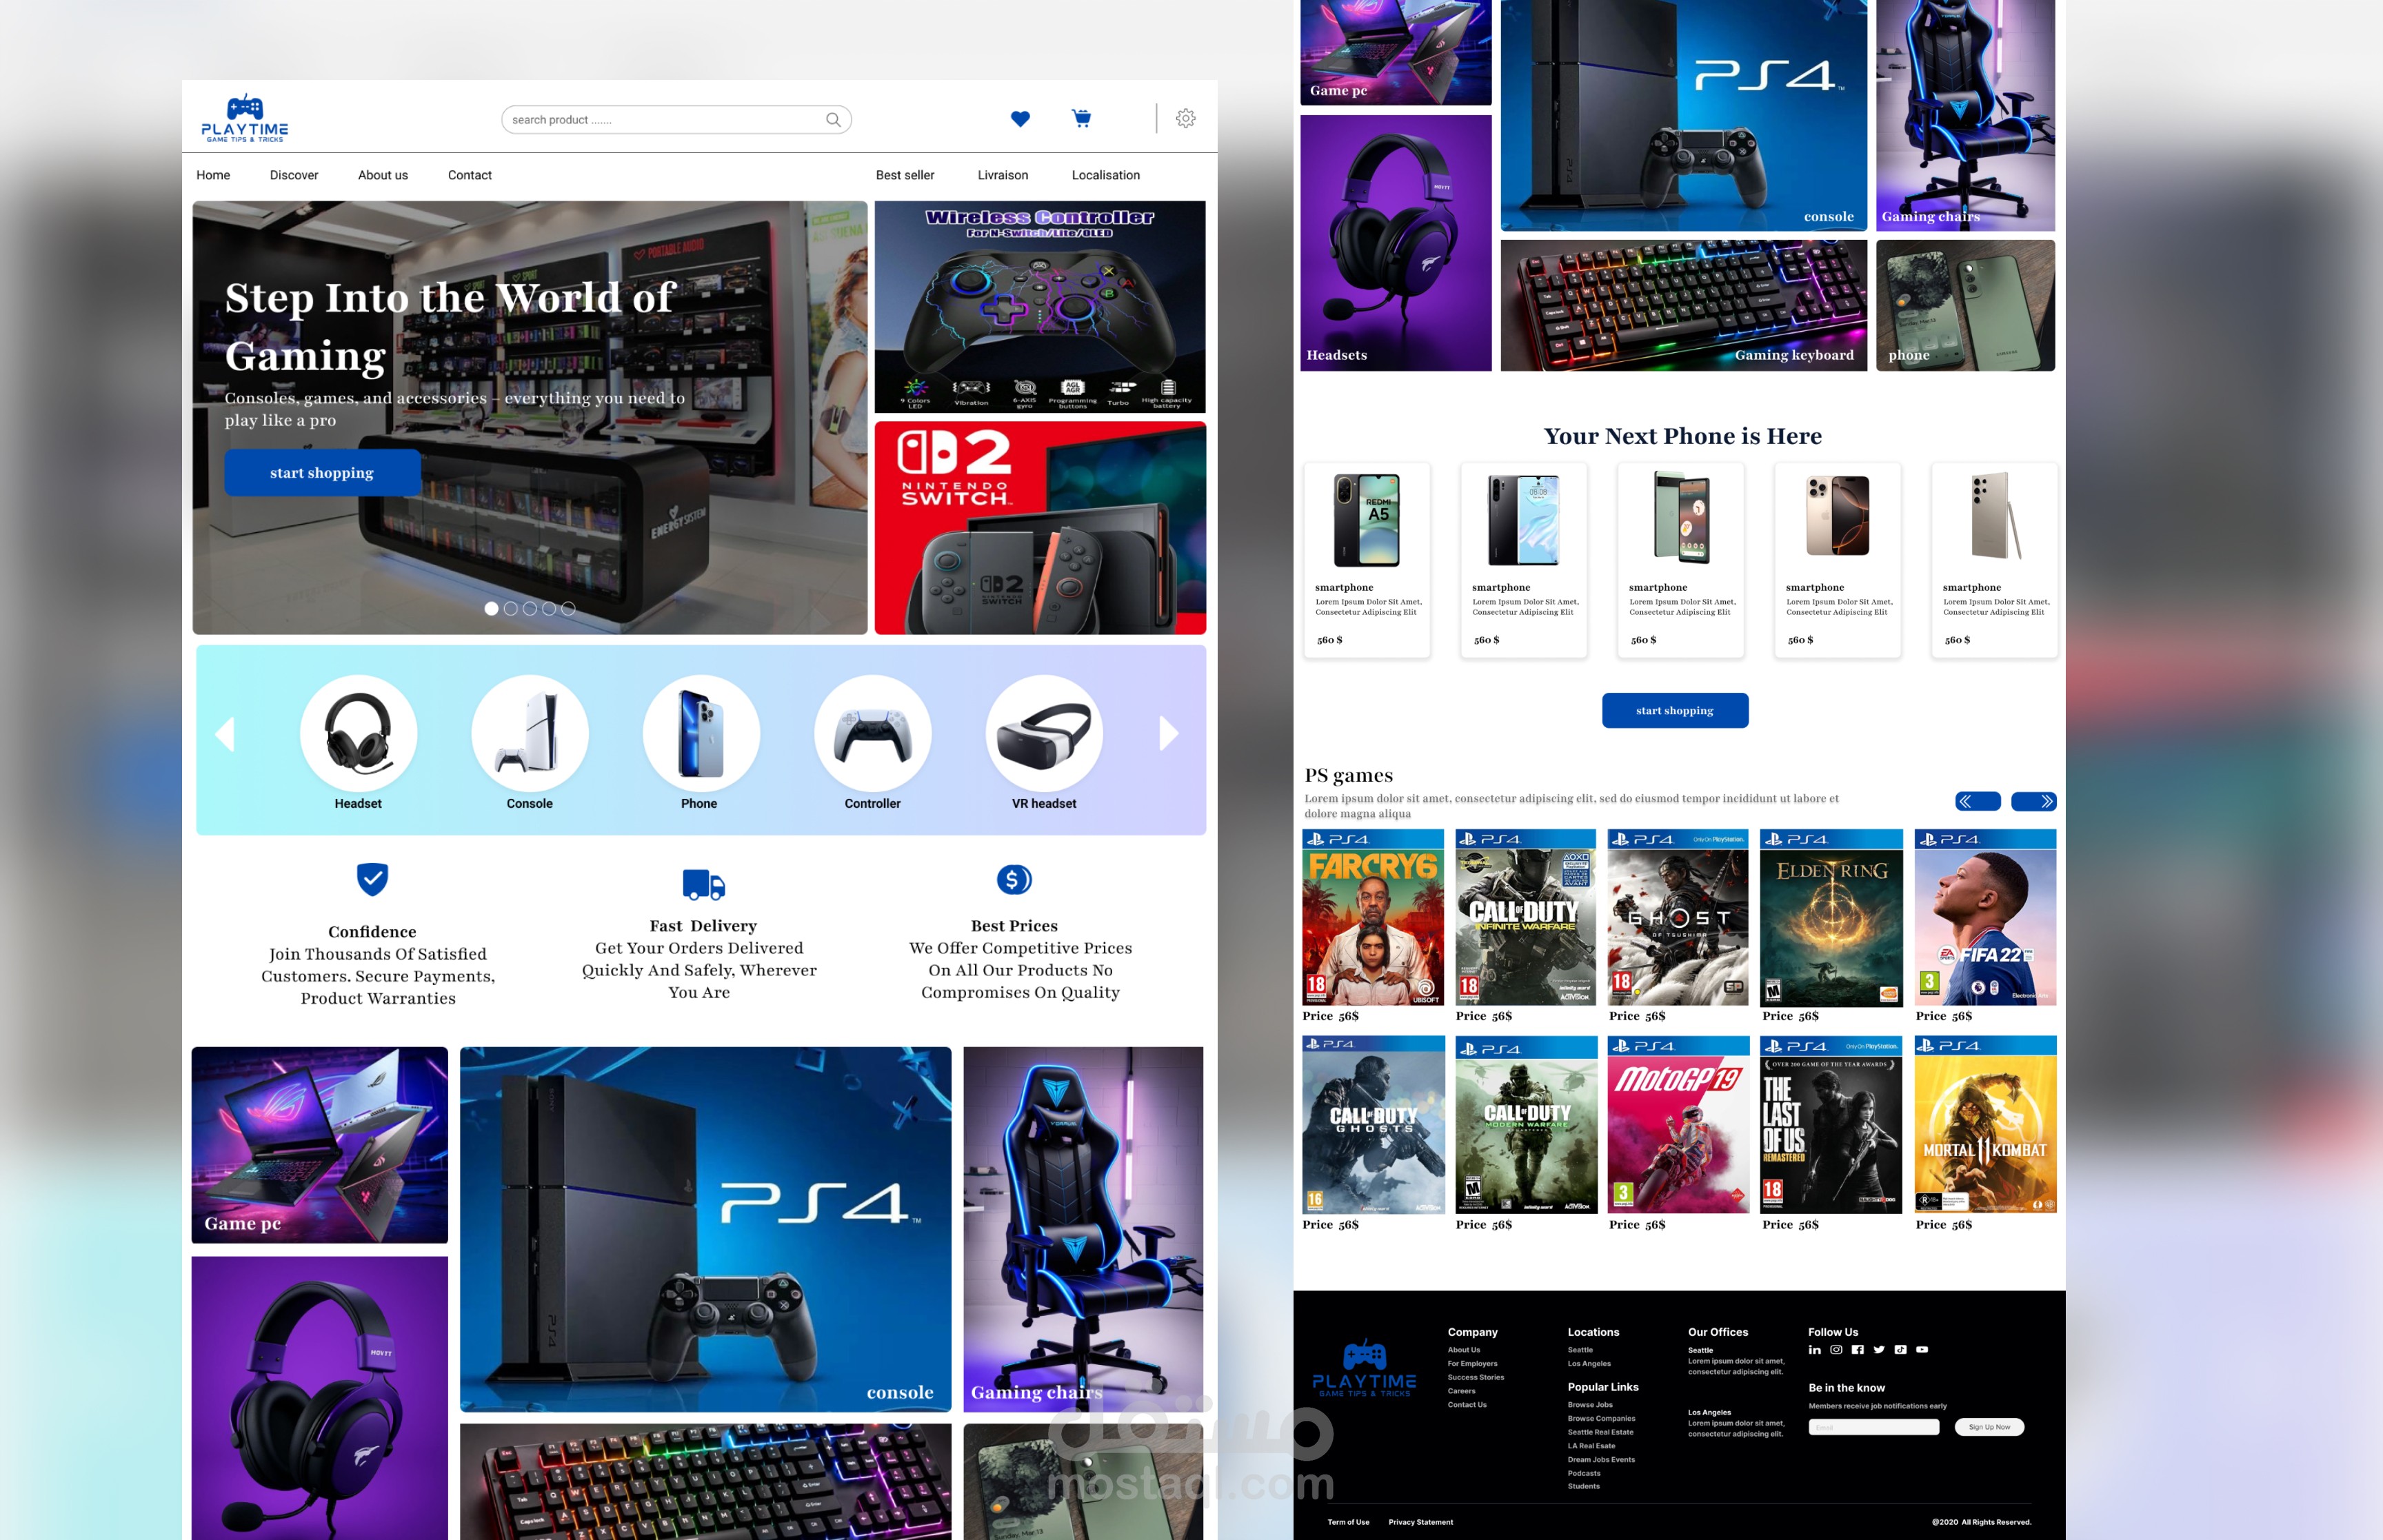This screenshot has width=2383, height=1540.
Task: Open the Careers footer link
Action: click(x=1462, y=1391)
